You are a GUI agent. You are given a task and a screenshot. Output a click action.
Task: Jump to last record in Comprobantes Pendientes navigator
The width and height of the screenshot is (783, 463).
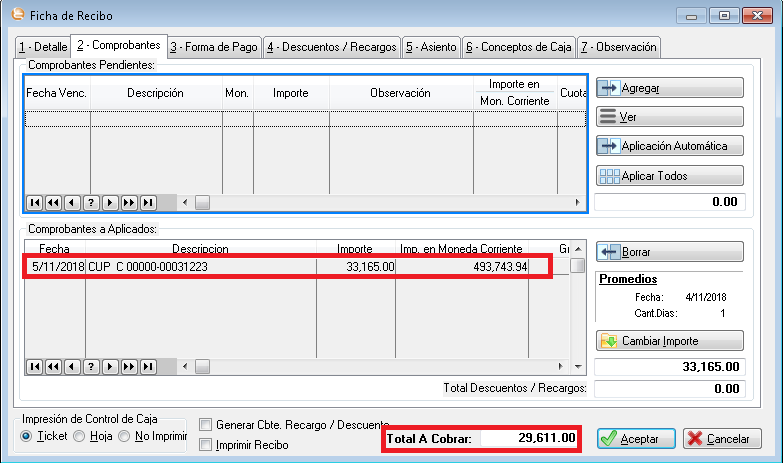pyautogui.click(x=148, y=202)
